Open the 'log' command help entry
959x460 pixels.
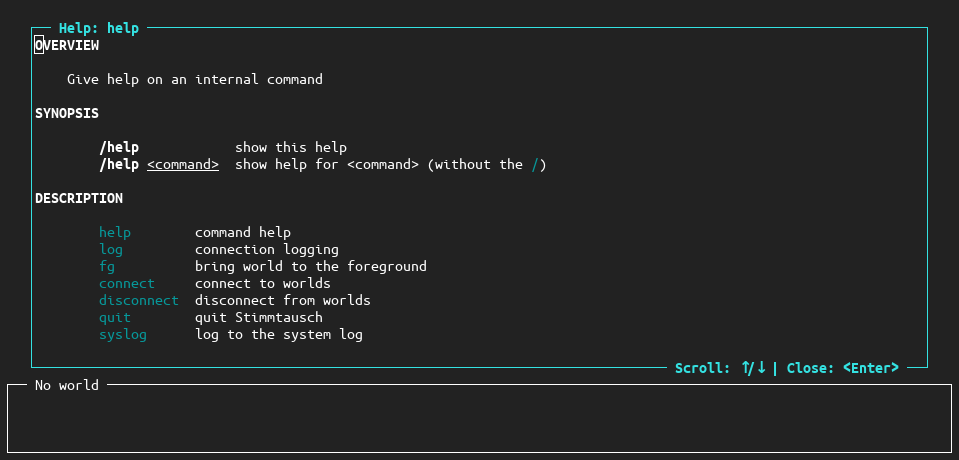(111, 250)
